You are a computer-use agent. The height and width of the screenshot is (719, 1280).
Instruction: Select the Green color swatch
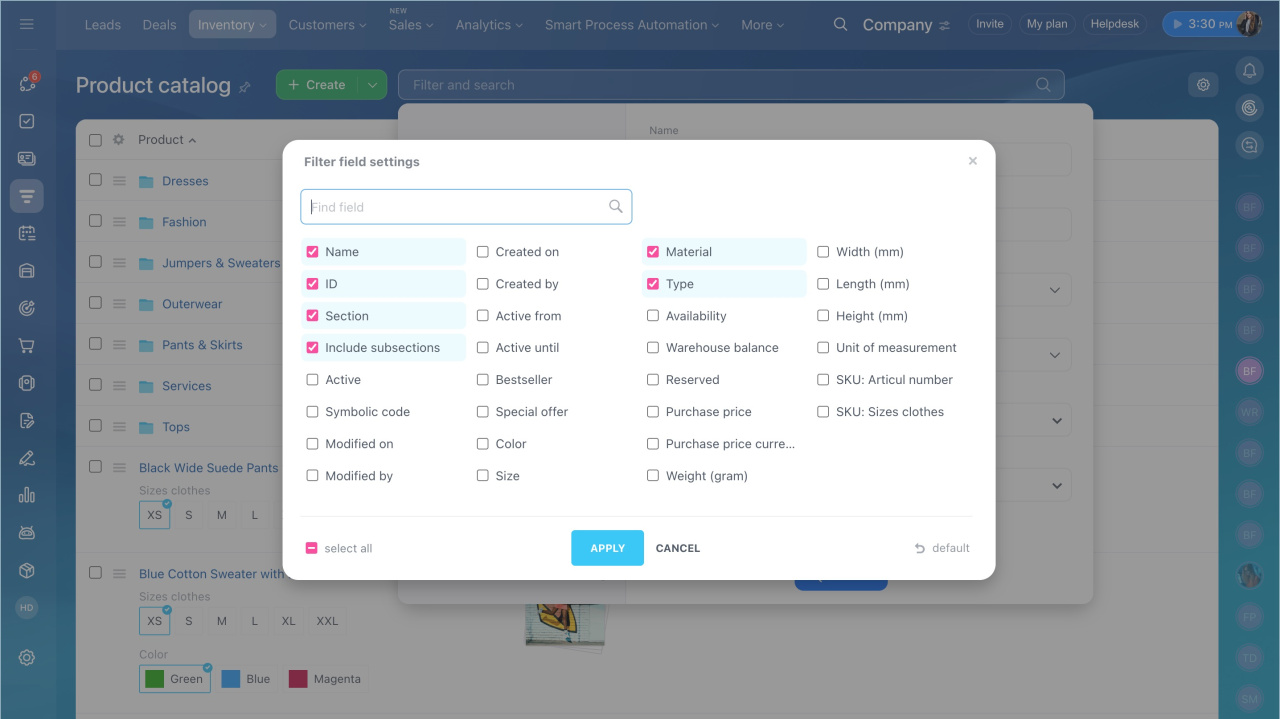[174, 679]
